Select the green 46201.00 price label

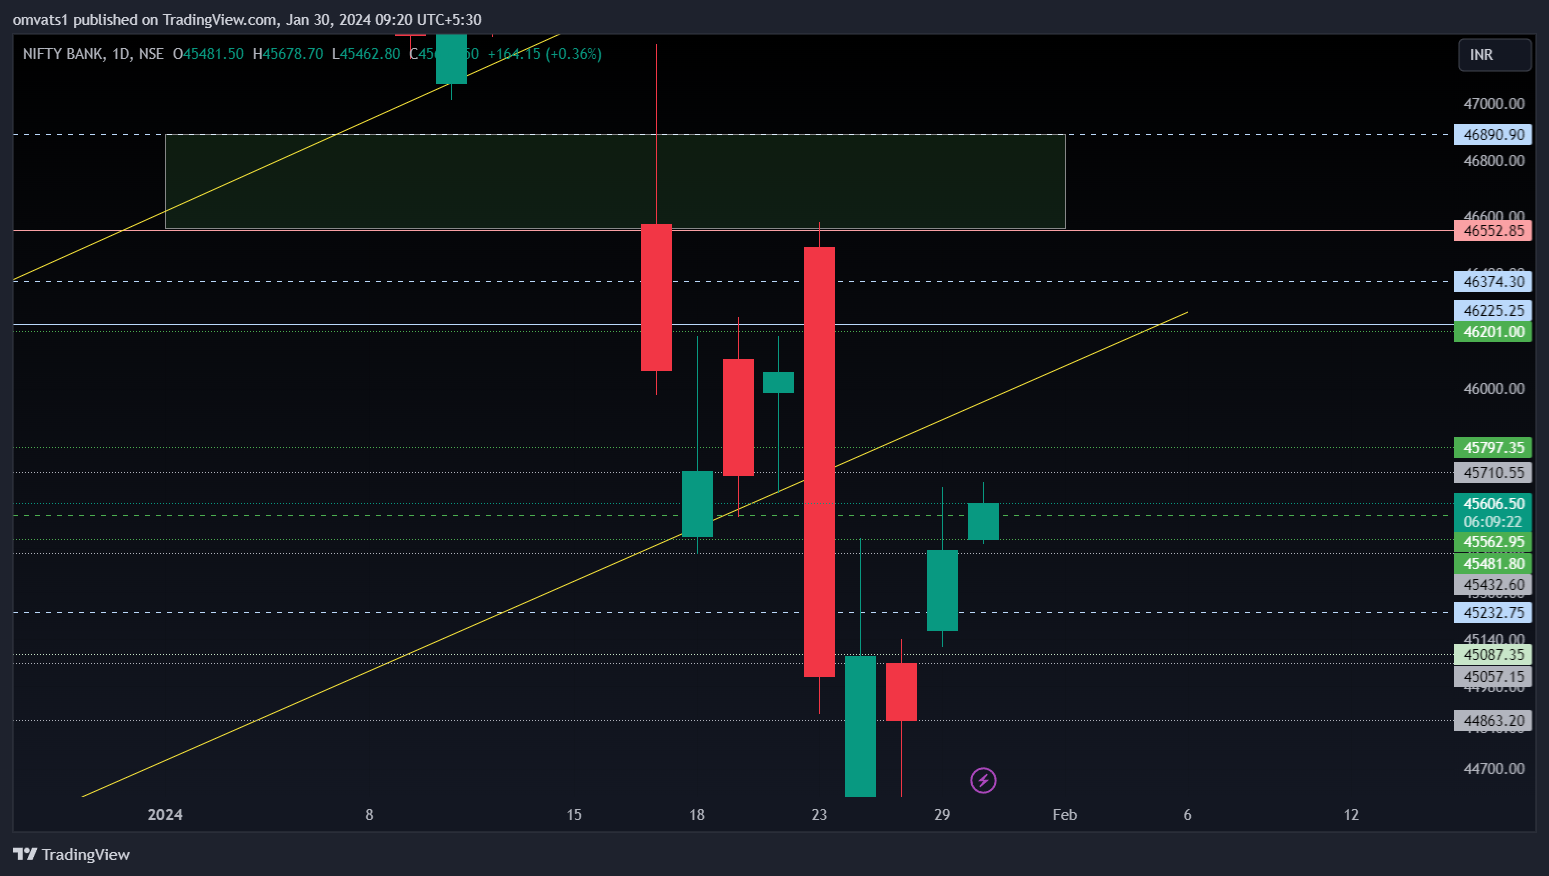coord(1493,332)
